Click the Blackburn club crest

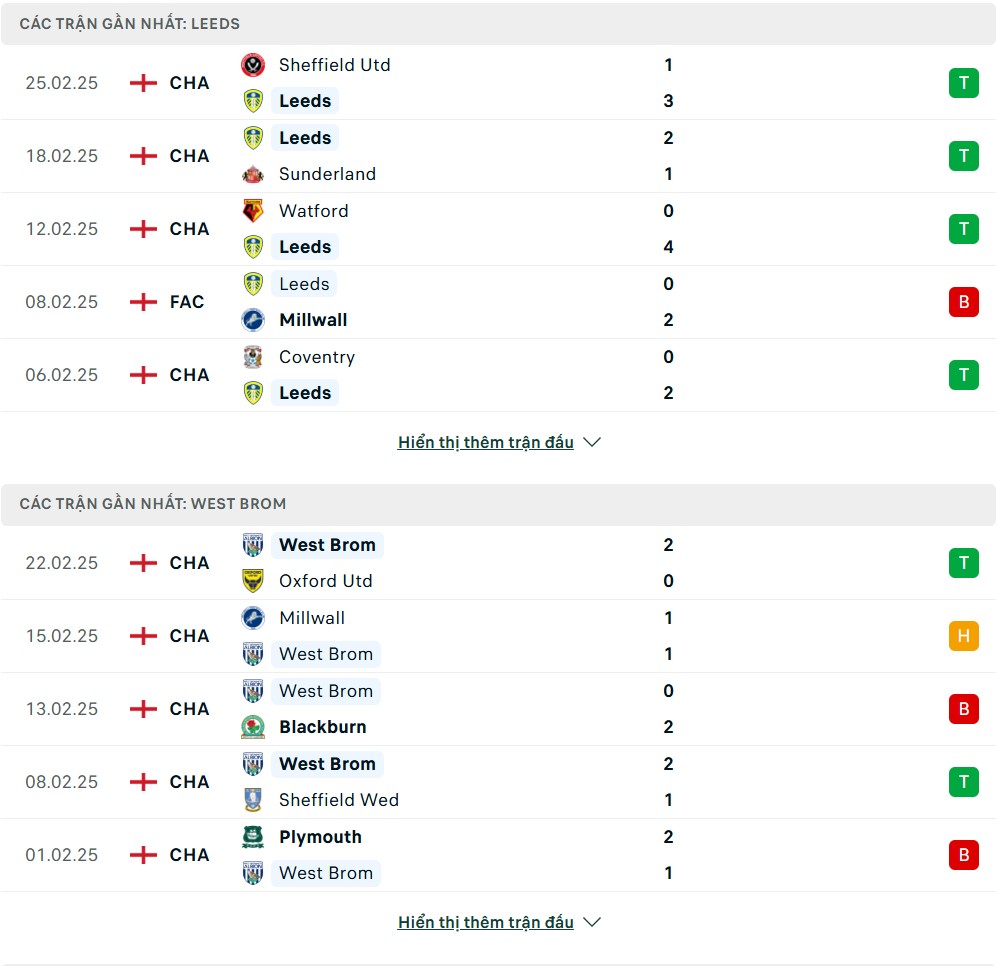pos(253,727)
